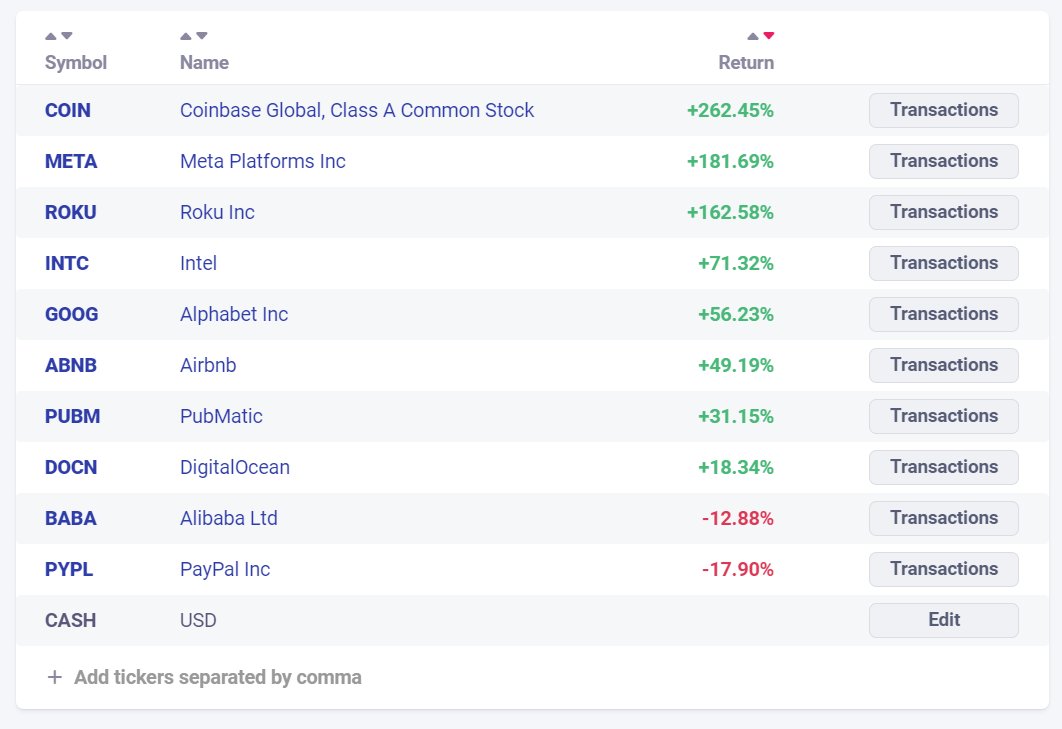Open the PYPL symbol link
Image resolution: width=1062 pixels, height=729 pixels.
click(69, 569)
